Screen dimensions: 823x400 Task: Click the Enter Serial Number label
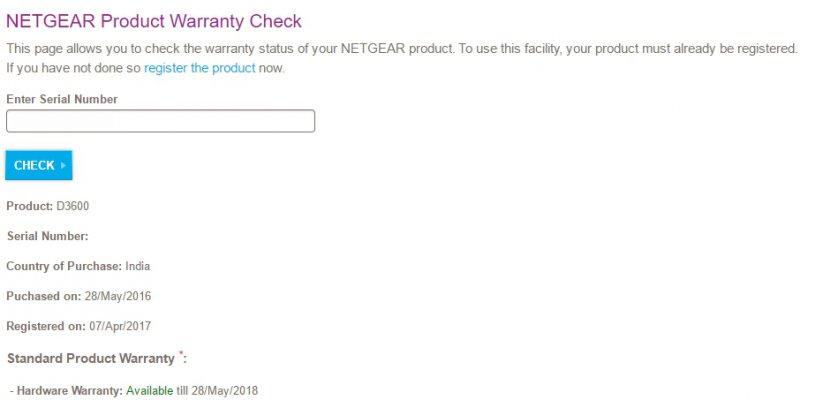click(62, 99)
